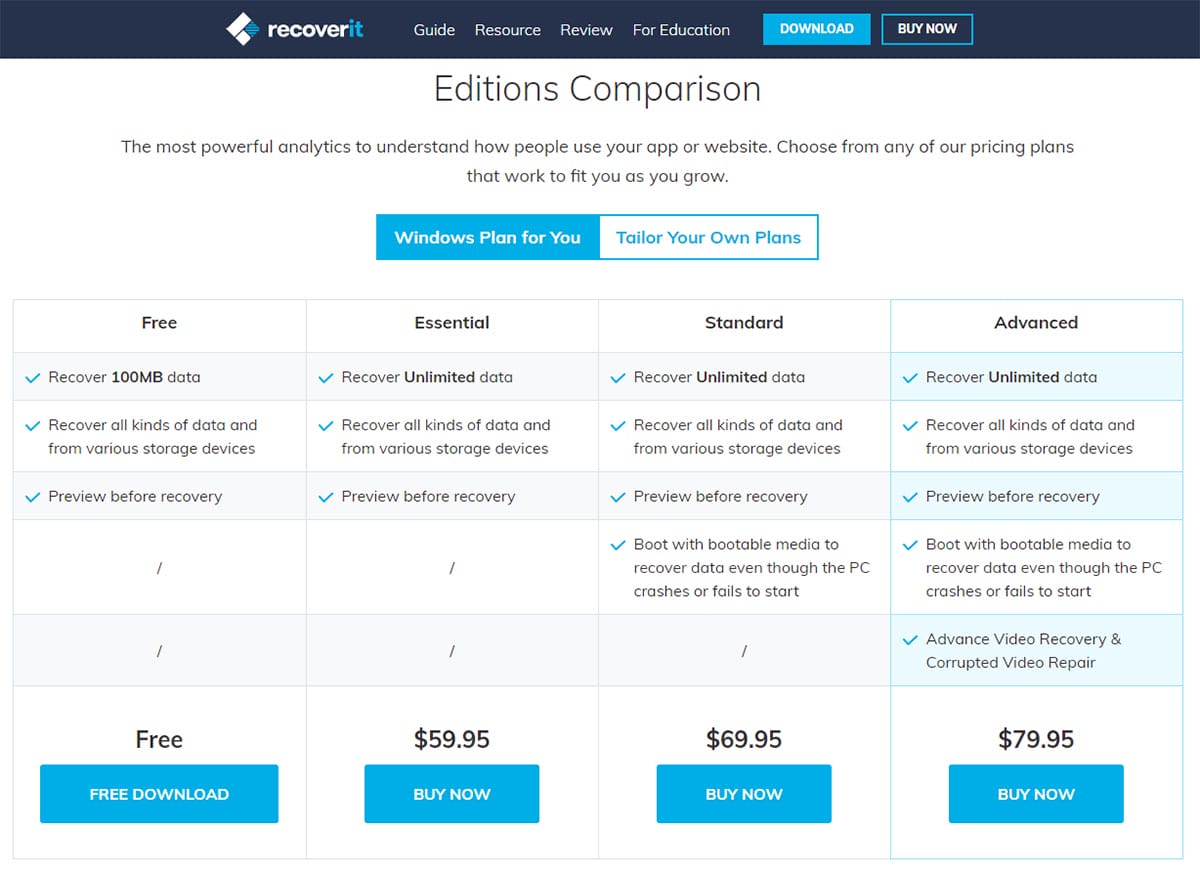
Task: Click Advanced's Recover Unlimited data checkmark
Action: 910,378
